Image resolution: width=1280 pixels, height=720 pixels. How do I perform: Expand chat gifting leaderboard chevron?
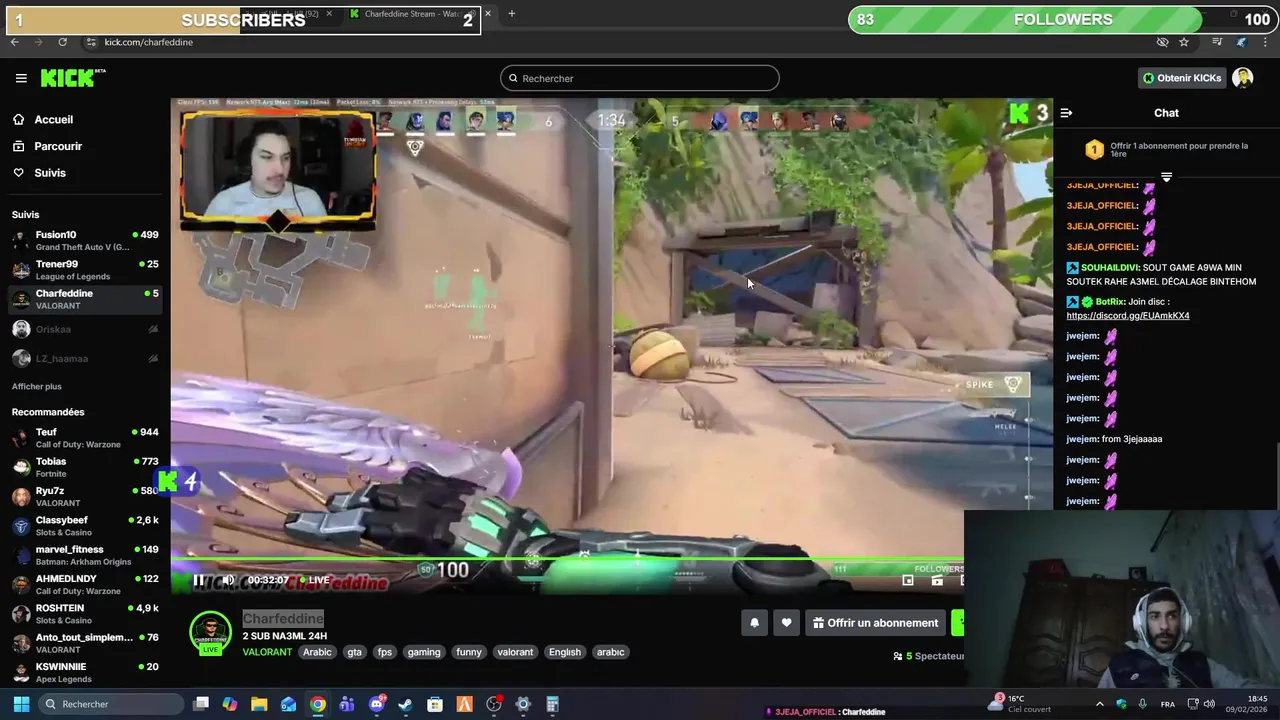[1166, 177]
